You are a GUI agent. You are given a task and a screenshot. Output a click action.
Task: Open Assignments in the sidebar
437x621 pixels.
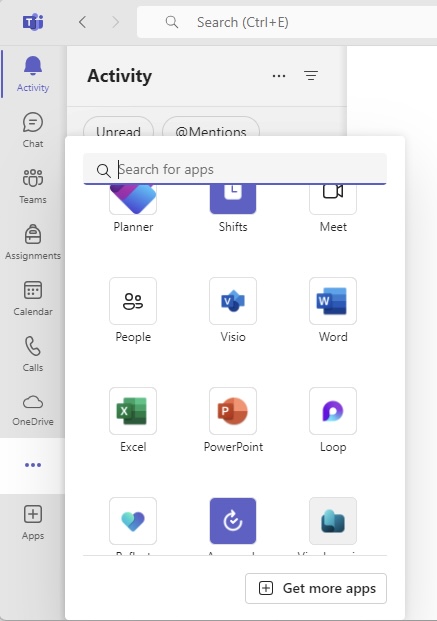(33, 242)
